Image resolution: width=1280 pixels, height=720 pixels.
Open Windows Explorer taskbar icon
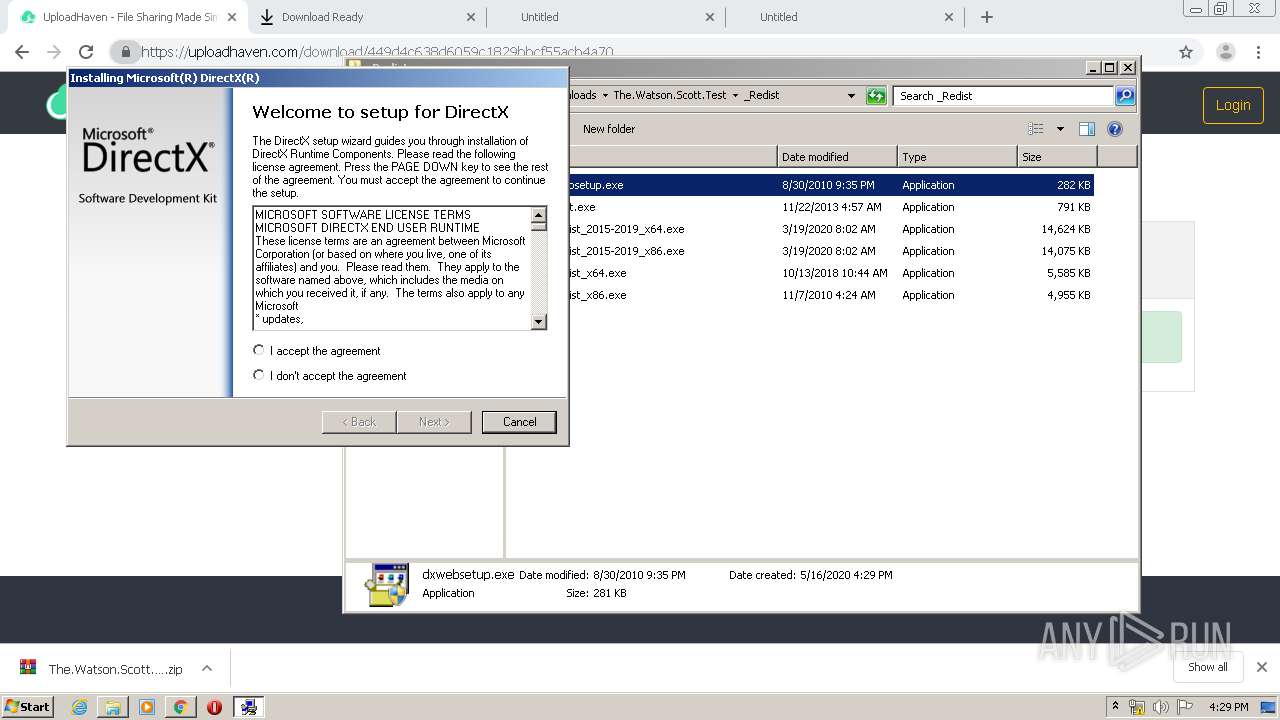[113, 707]
